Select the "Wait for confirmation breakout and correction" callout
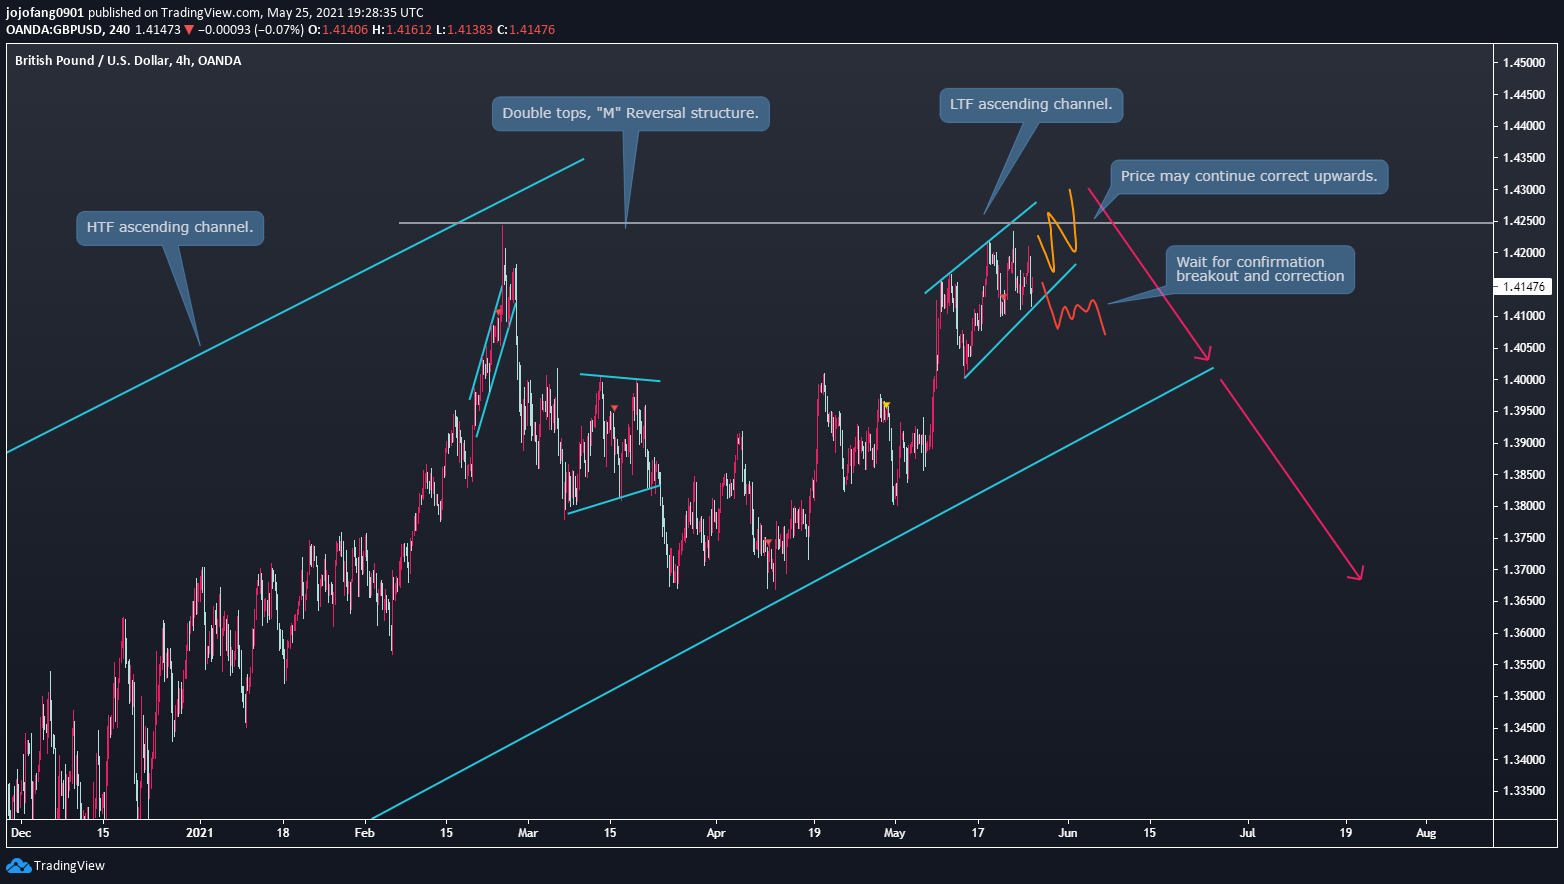 coord(1259,270)
